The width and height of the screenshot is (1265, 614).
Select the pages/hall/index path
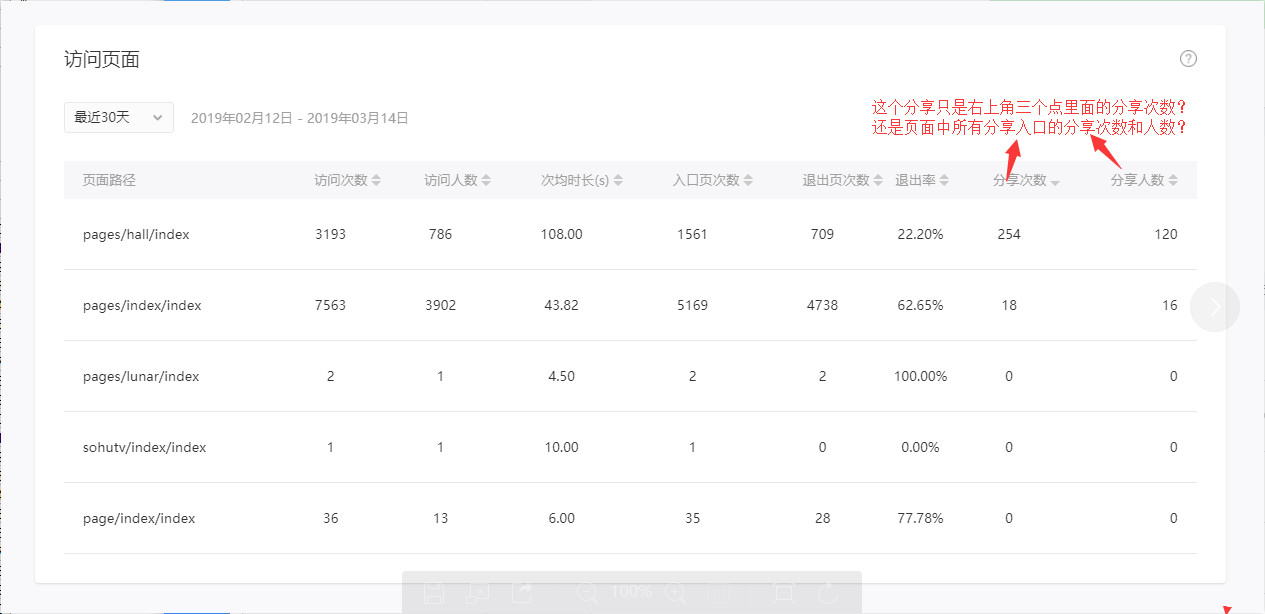click(136, 234)
